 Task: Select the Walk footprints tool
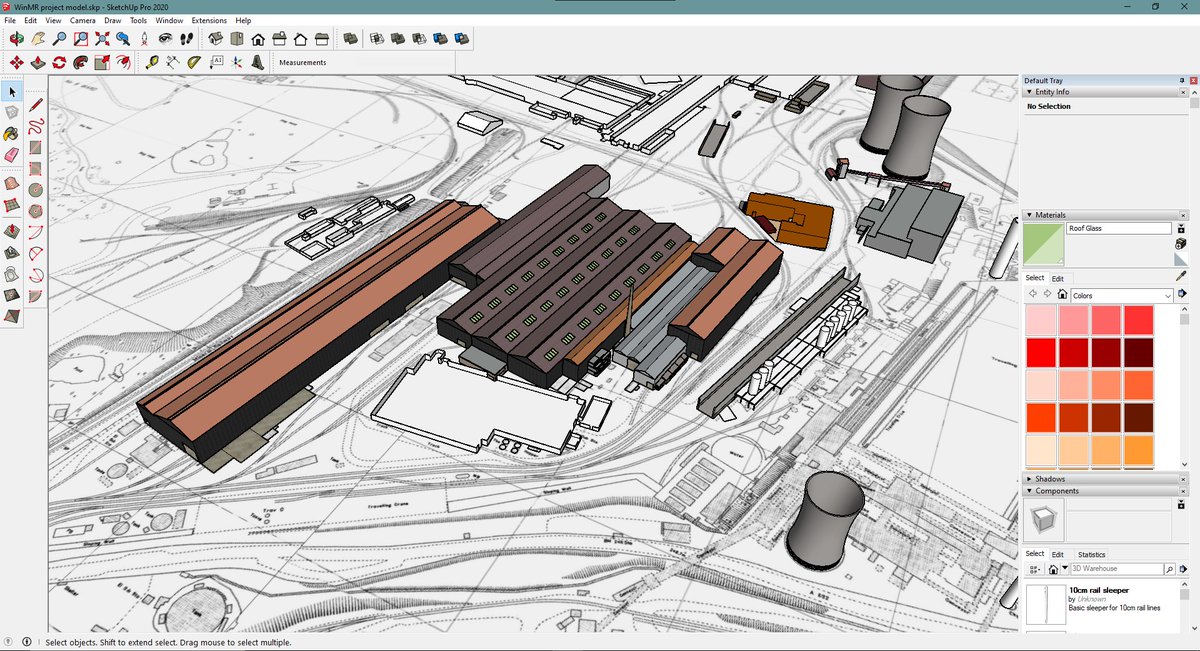[186, 39]
